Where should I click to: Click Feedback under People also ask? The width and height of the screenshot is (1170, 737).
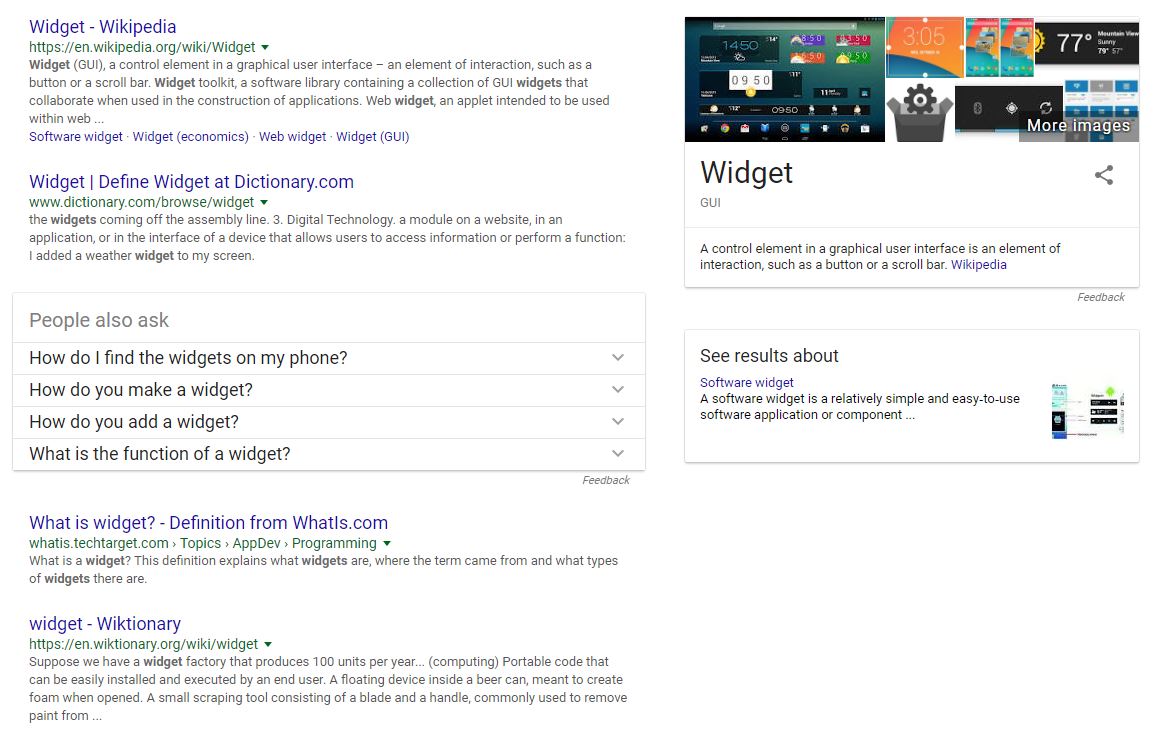[x=606, y=480]
